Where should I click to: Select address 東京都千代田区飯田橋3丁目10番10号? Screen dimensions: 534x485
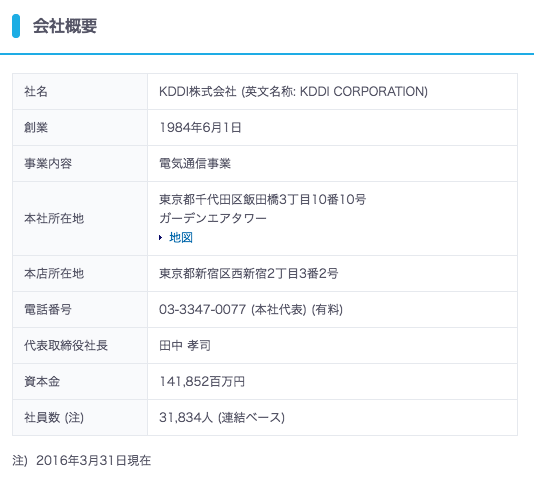point(263,199)
